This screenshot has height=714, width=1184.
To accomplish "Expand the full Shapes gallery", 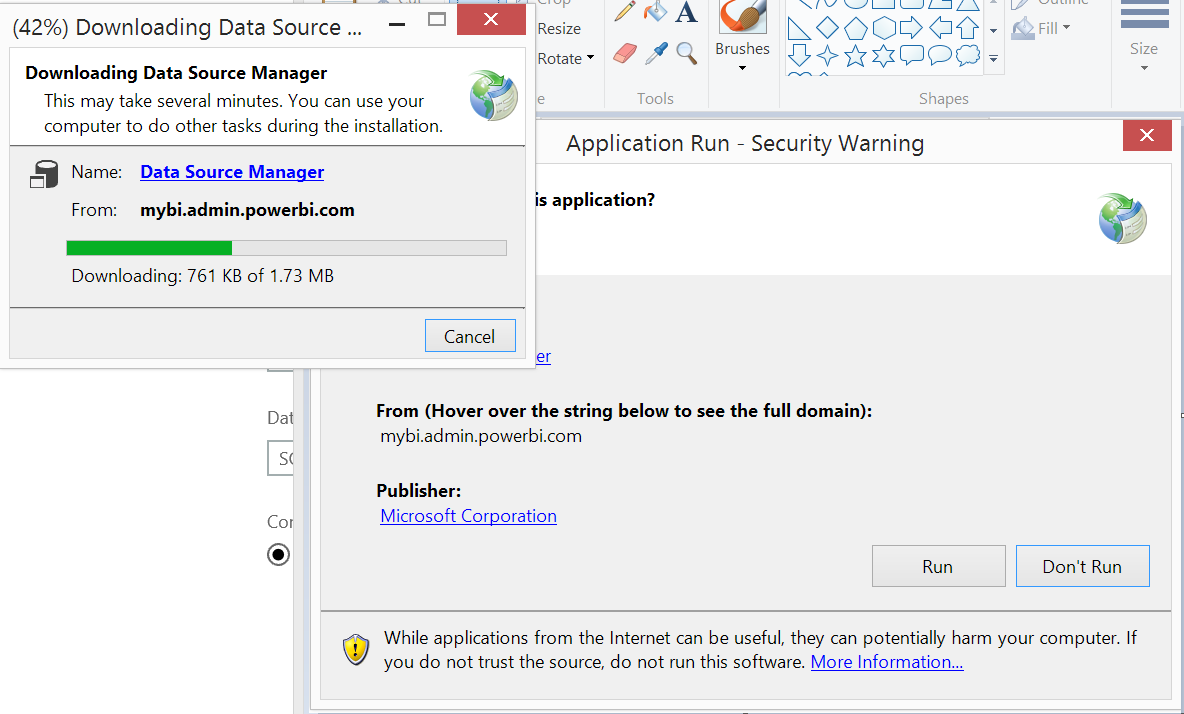I will (x=994, y=58).
